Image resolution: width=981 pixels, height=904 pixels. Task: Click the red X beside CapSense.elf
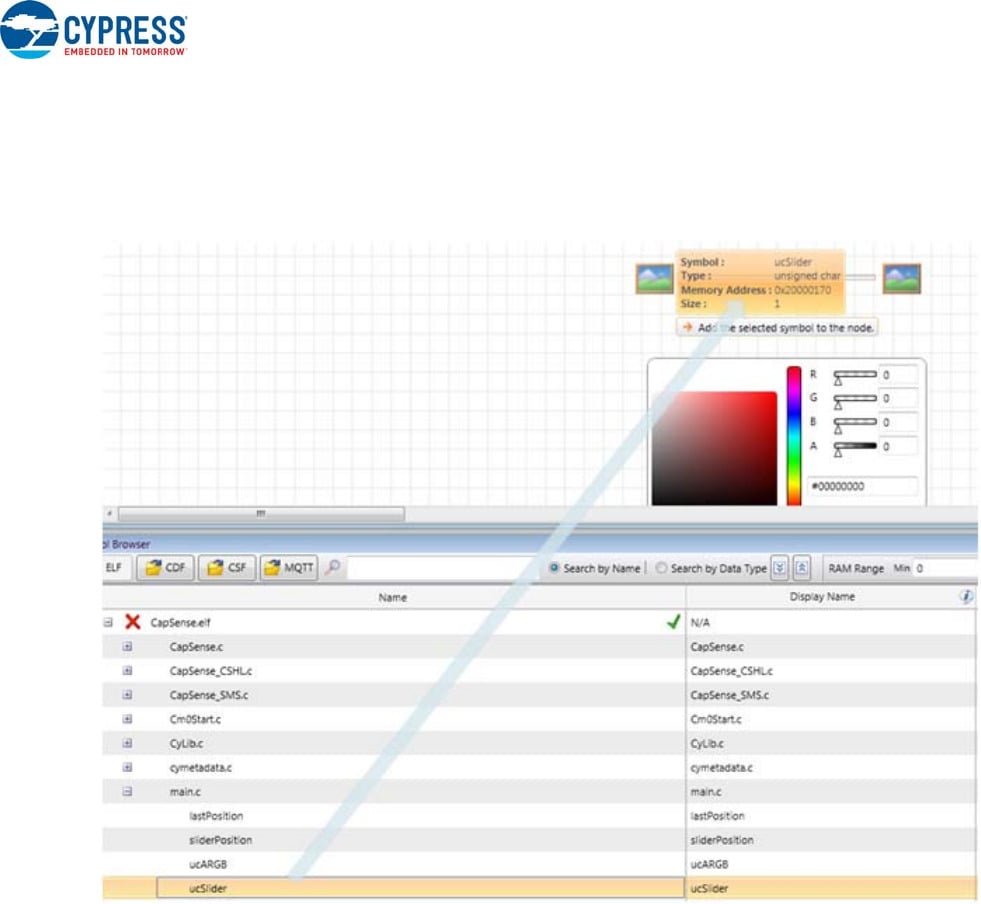click(x=132, y=622)
